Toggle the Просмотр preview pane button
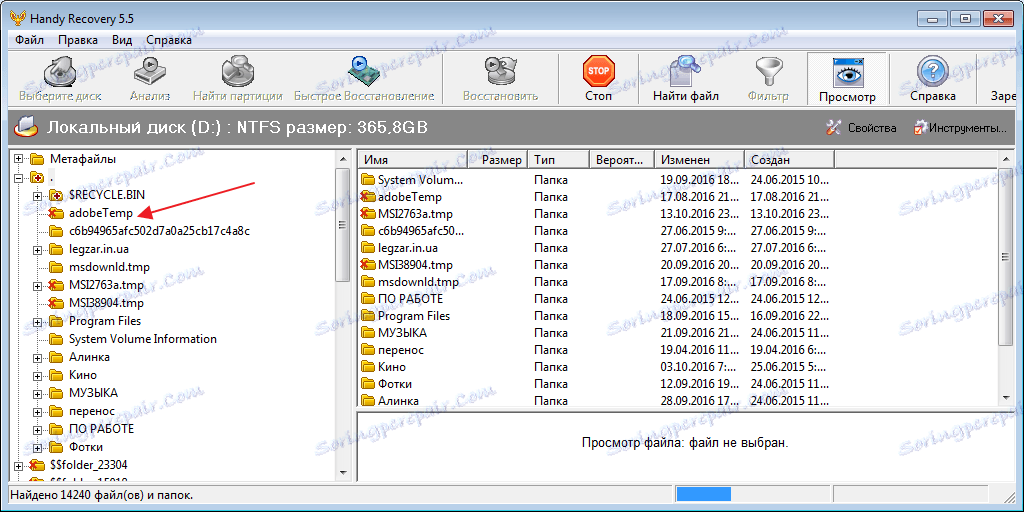This screenshot has width=1024, height=512. coord(847,80)
